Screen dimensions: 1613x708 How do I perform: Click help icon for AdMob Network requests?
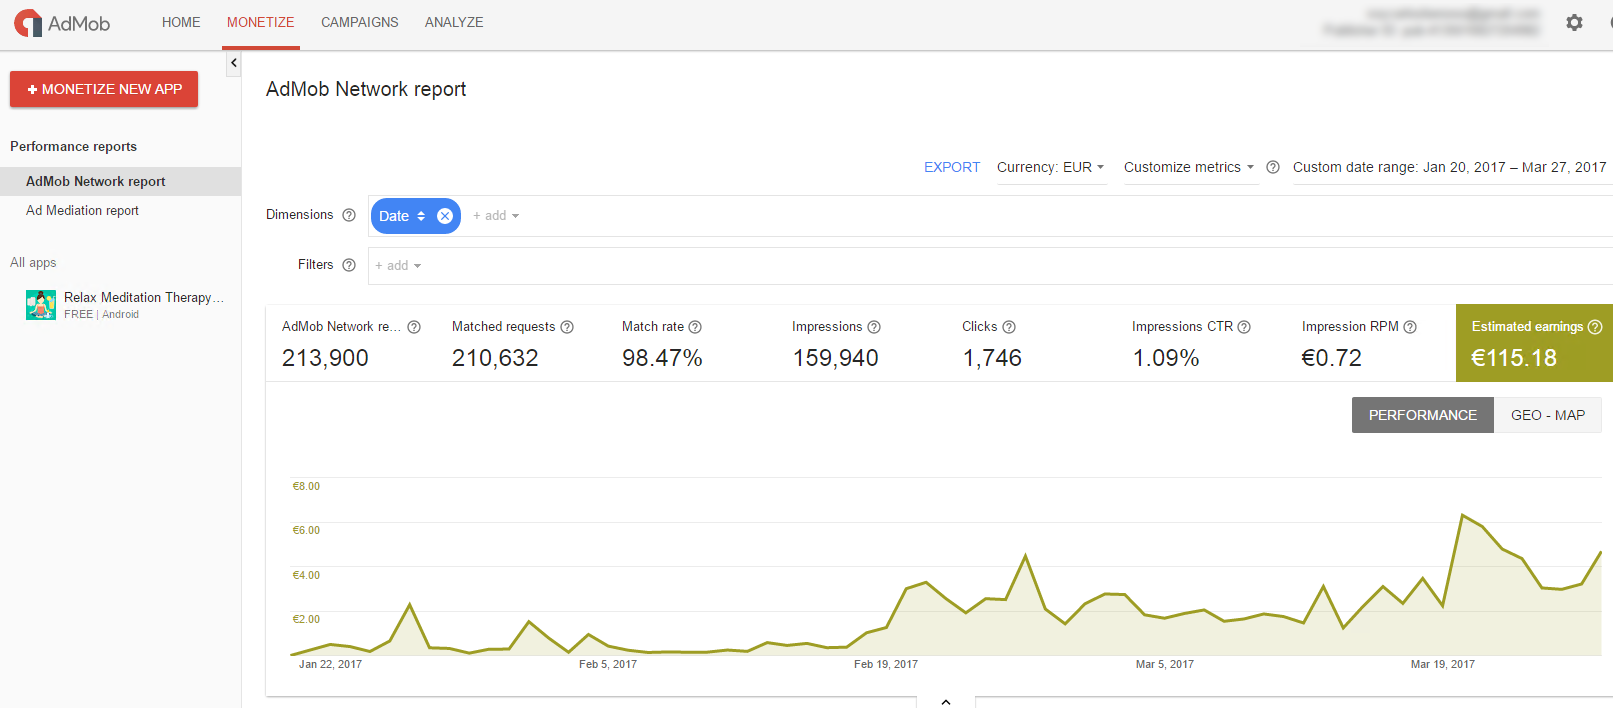[414, 327]
